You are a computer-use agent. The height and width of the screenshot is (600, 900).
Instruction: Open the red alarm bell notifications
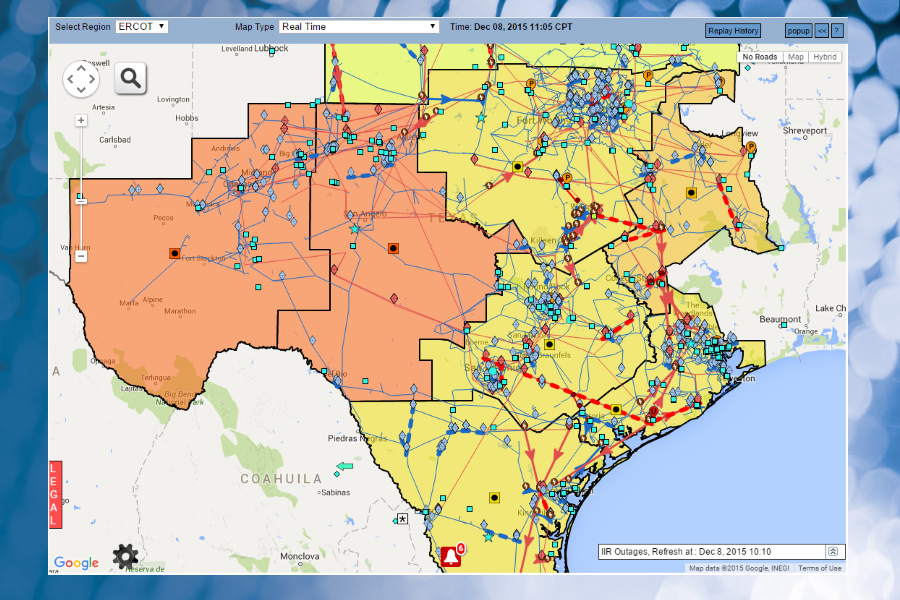pyautogui.click(x=451, y=556)
